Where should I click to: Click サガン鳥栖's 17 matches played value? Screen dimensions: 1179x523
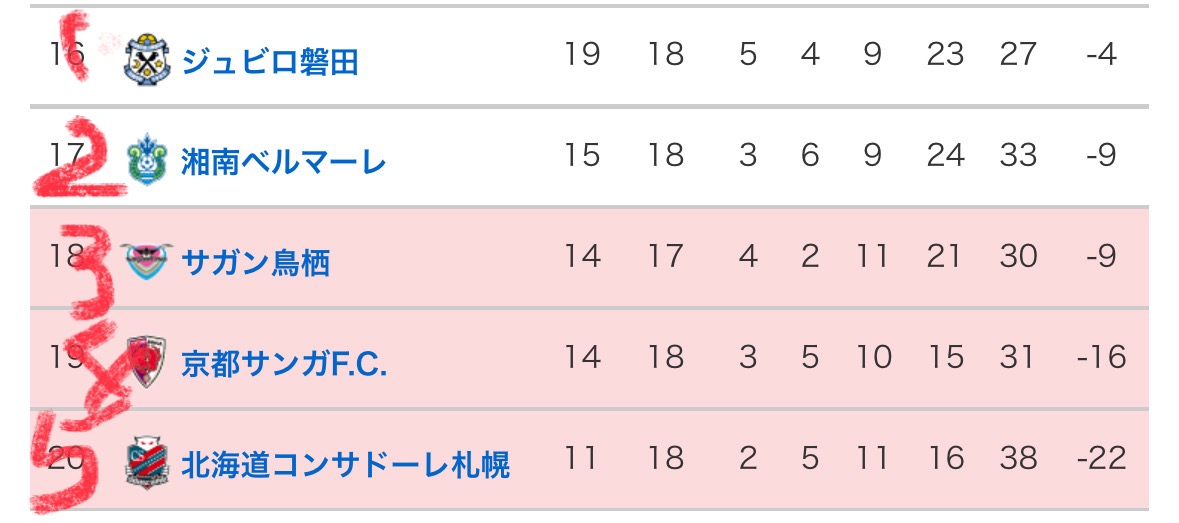coord(665,256)
